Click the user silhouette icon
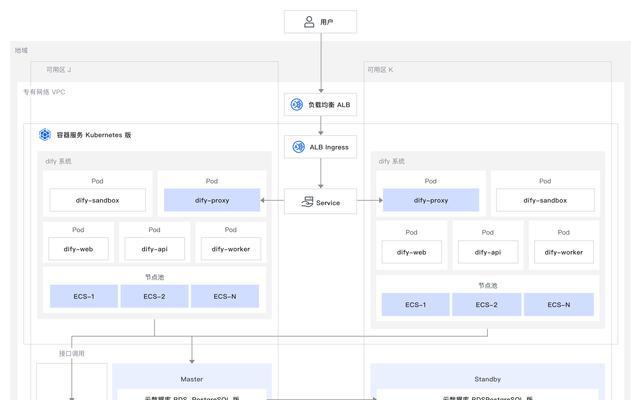This screenshot has width=641, height=400. 309,22
